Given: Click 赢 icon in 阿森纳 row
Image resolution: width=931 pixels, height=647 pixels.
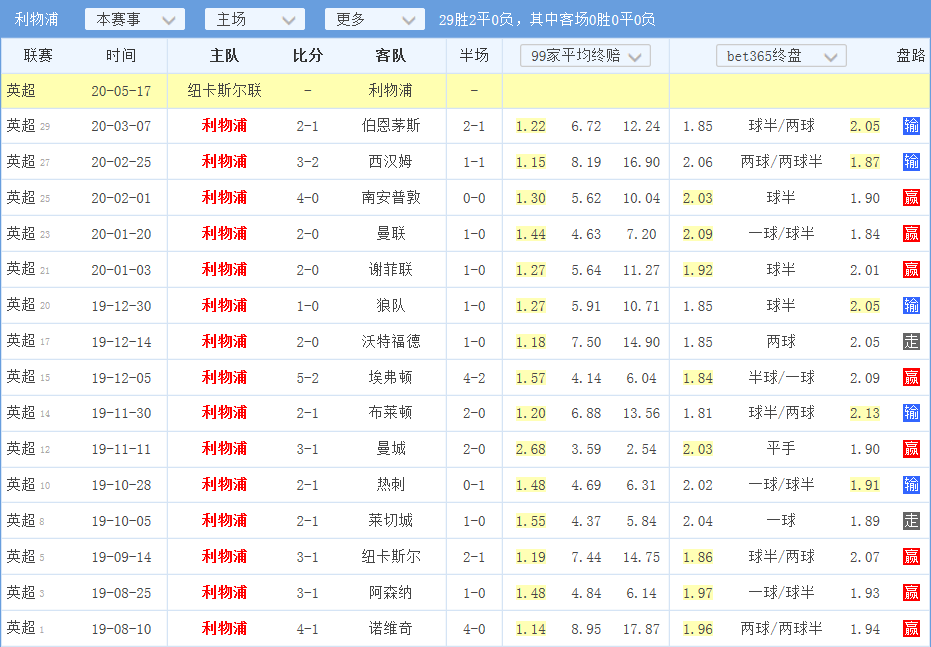Looking at the screenshot, I should point(911,592).
